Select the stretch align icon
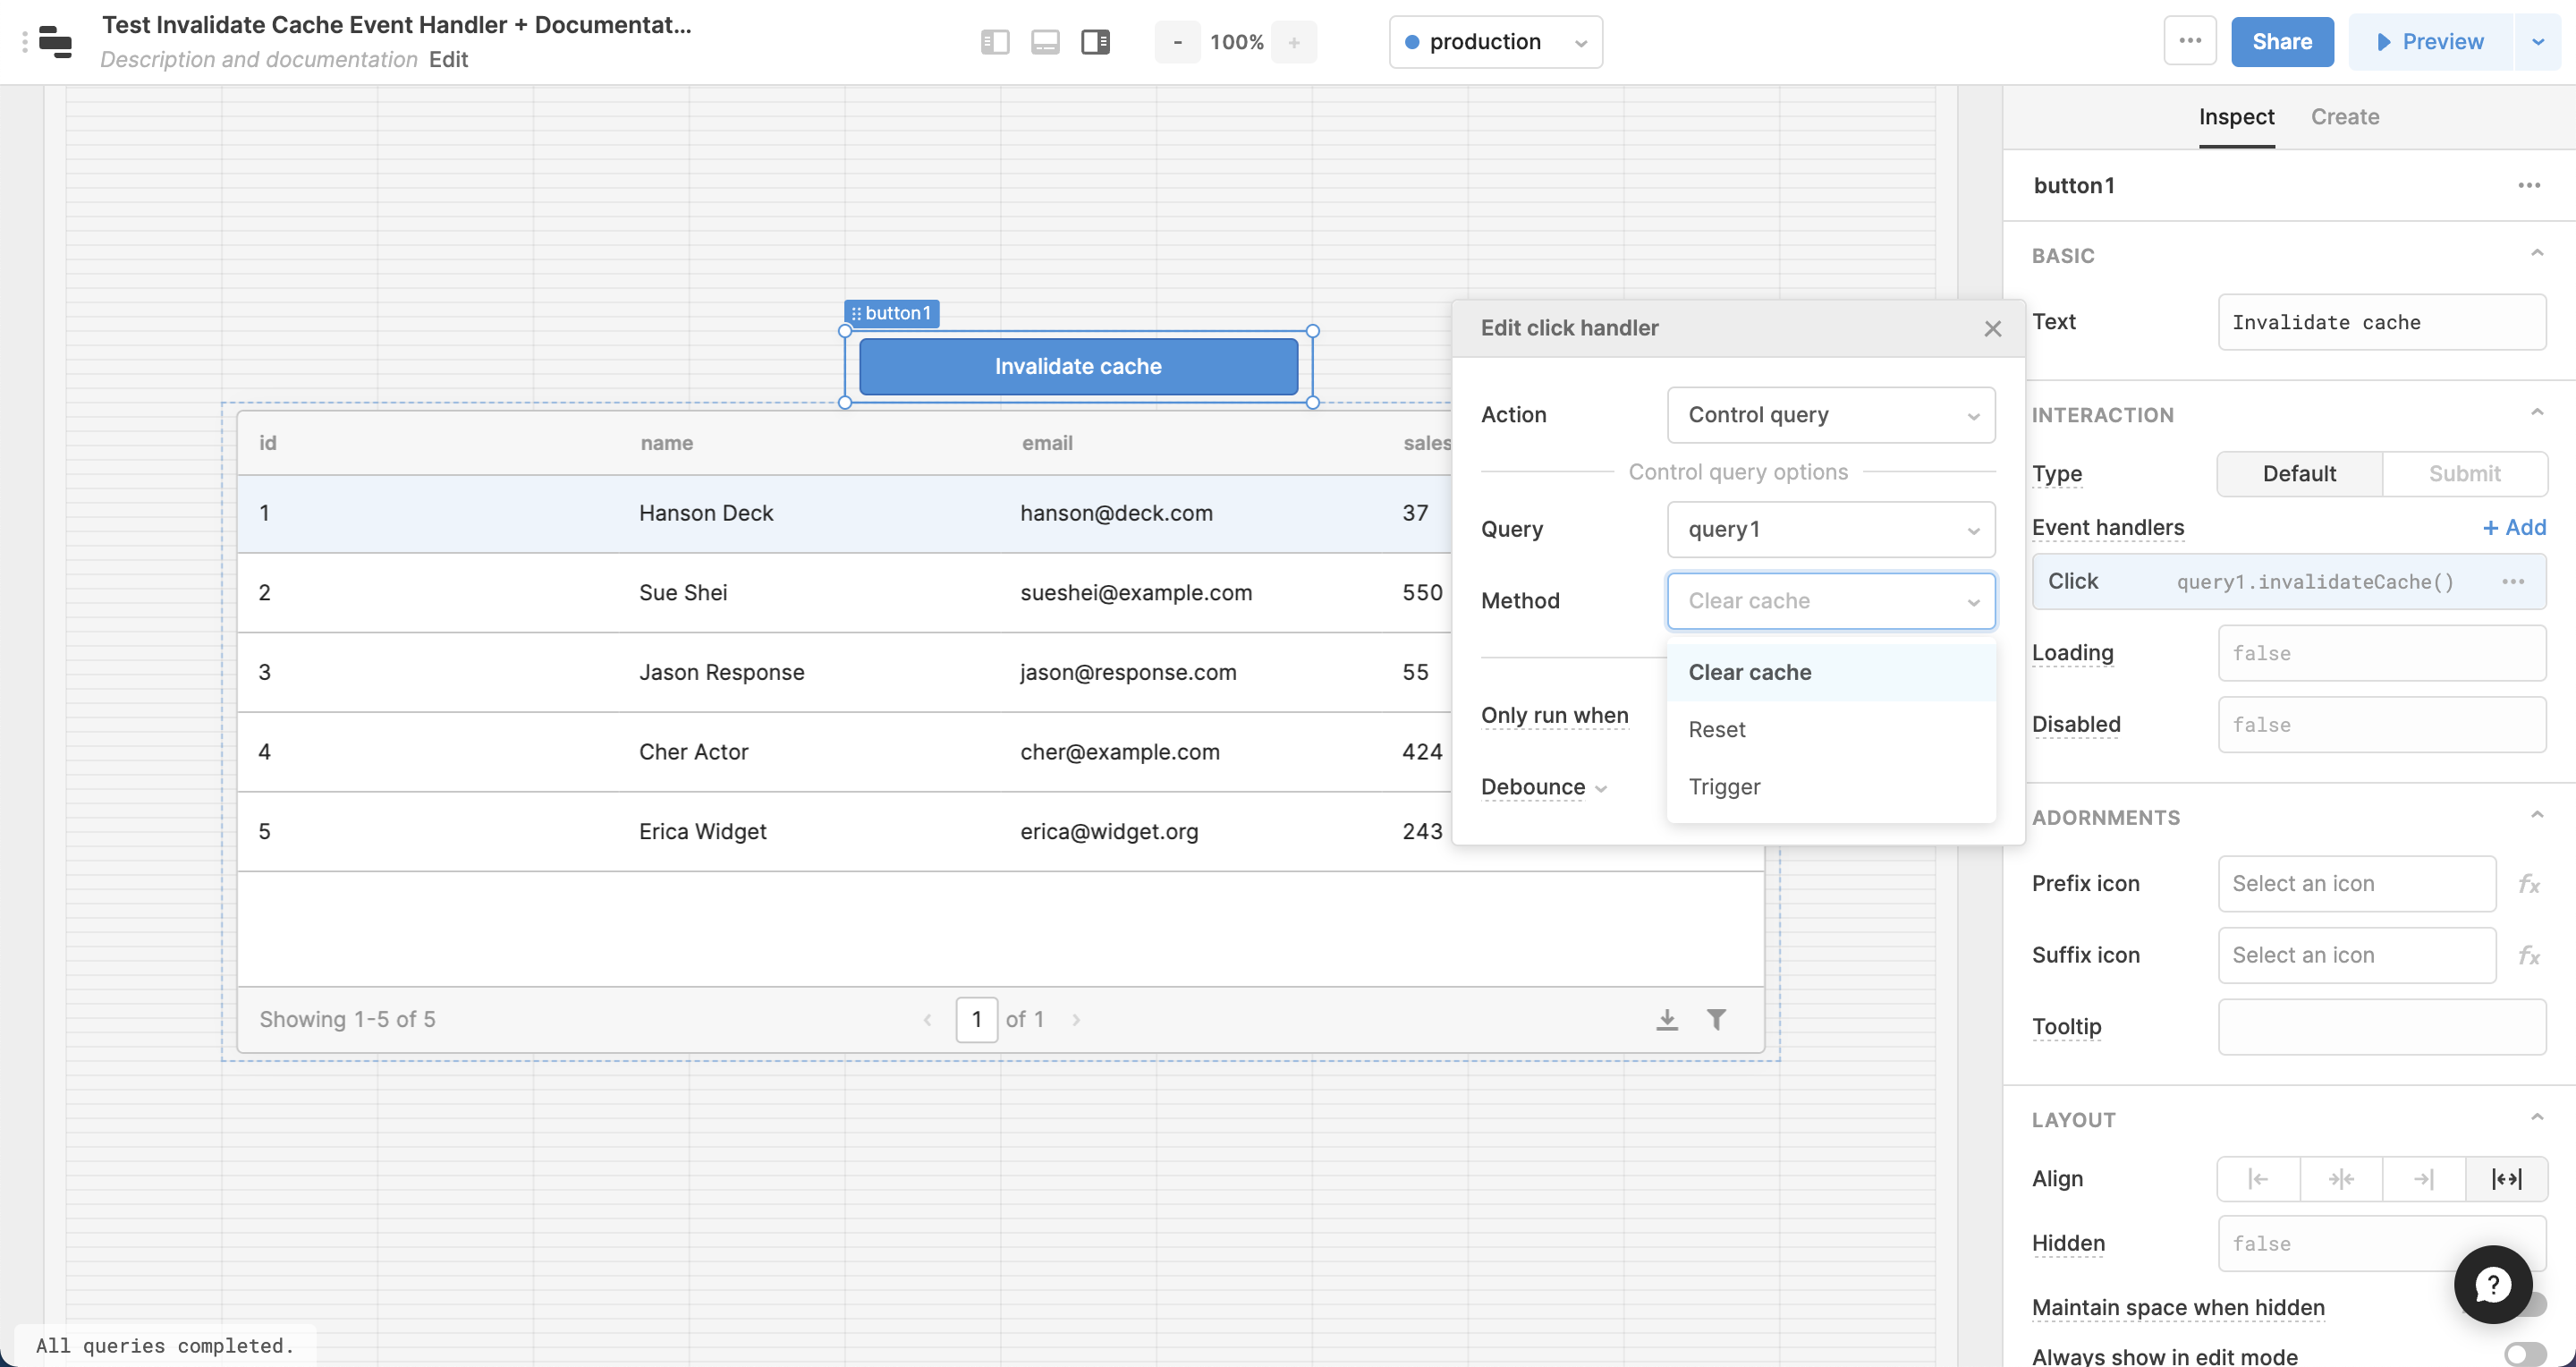Screen dimensions: 2576x1367 pos(2506,1179)
